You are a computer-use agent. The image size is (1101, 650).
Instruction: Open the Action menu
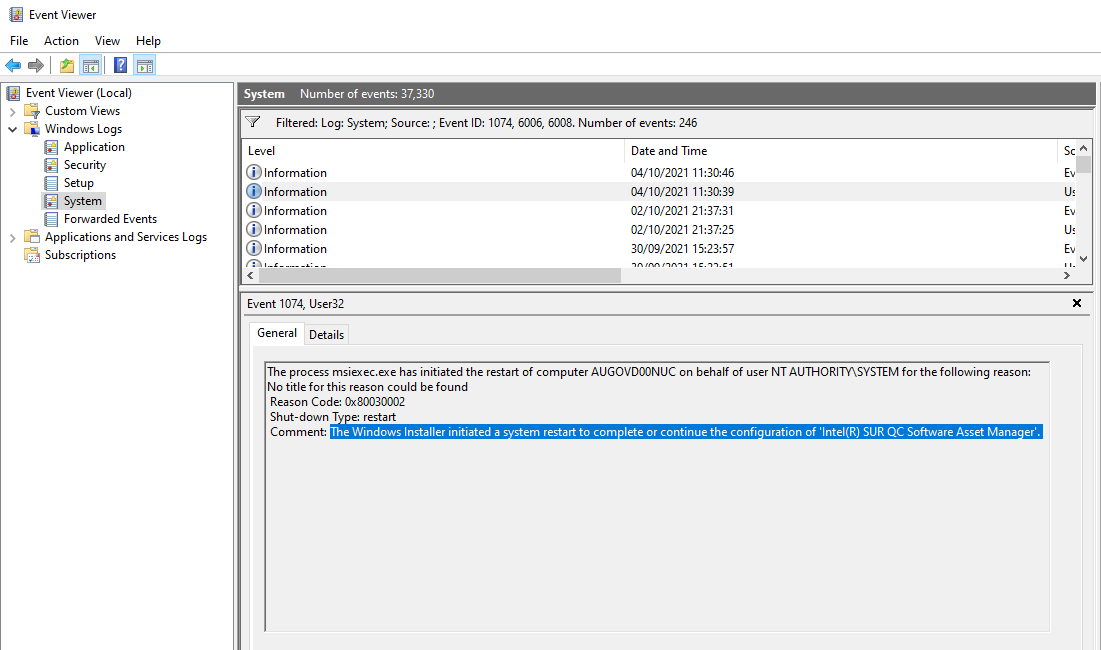61,41
